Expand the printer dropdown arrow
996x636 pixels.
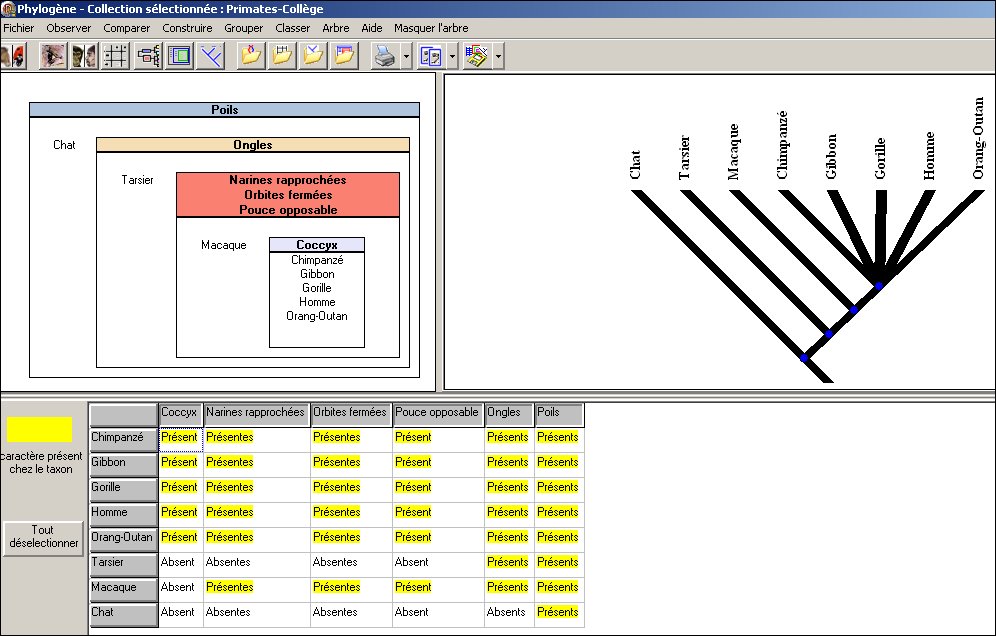point(407,57)
